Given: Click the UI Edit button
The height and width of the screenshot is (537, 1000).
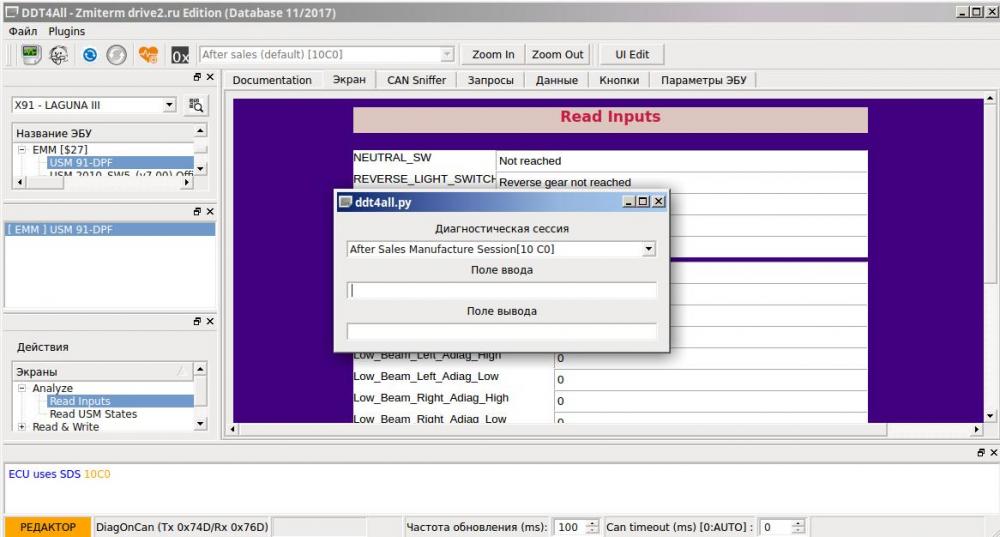Looking at the screenshot, I should tap(632, 55).
